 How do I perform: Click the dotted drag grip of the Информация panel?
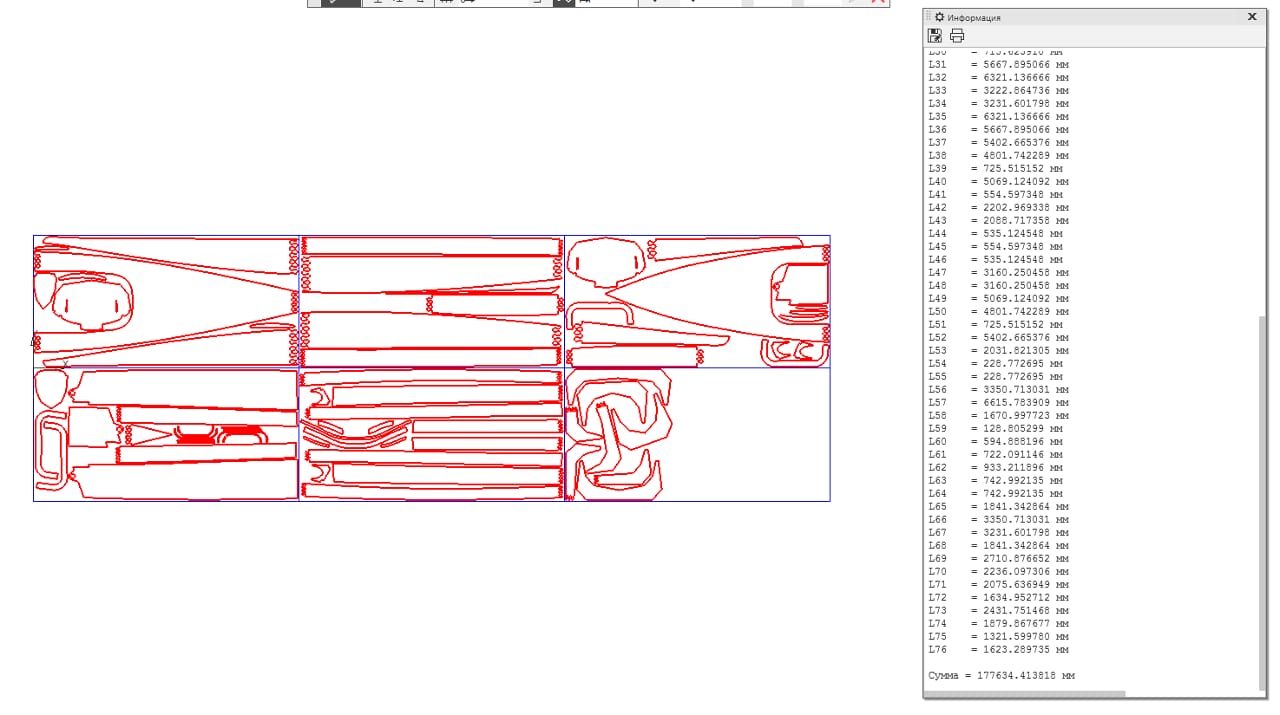929,17
